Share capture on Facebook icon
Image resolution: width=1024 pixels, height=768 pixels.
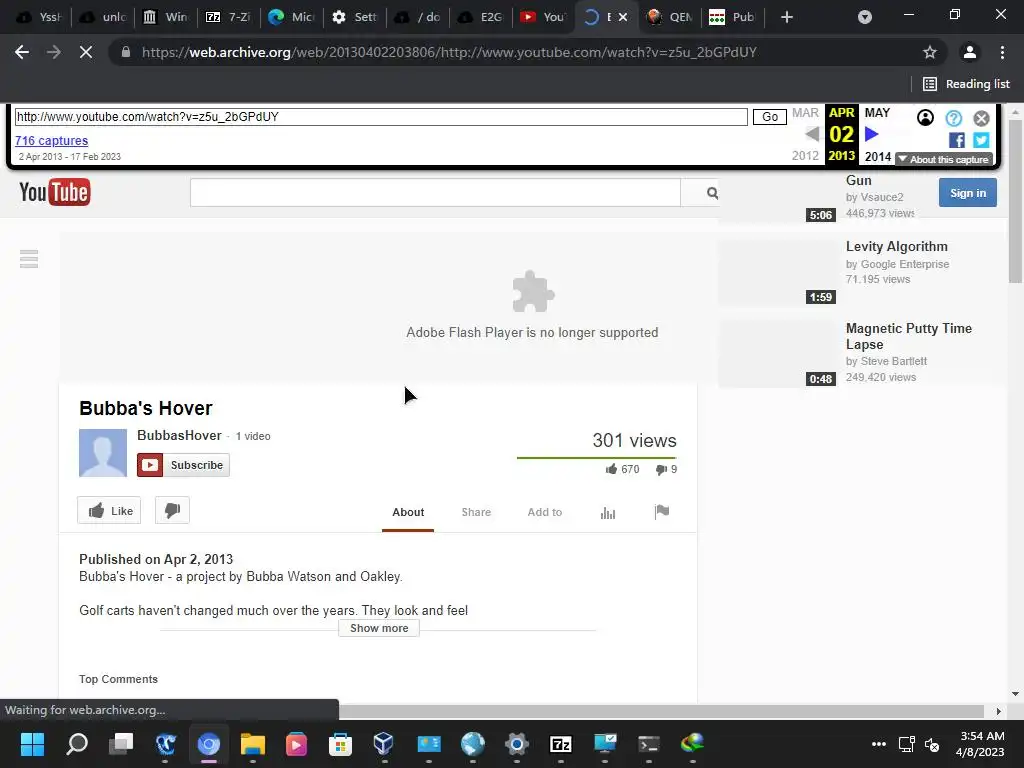957,140
